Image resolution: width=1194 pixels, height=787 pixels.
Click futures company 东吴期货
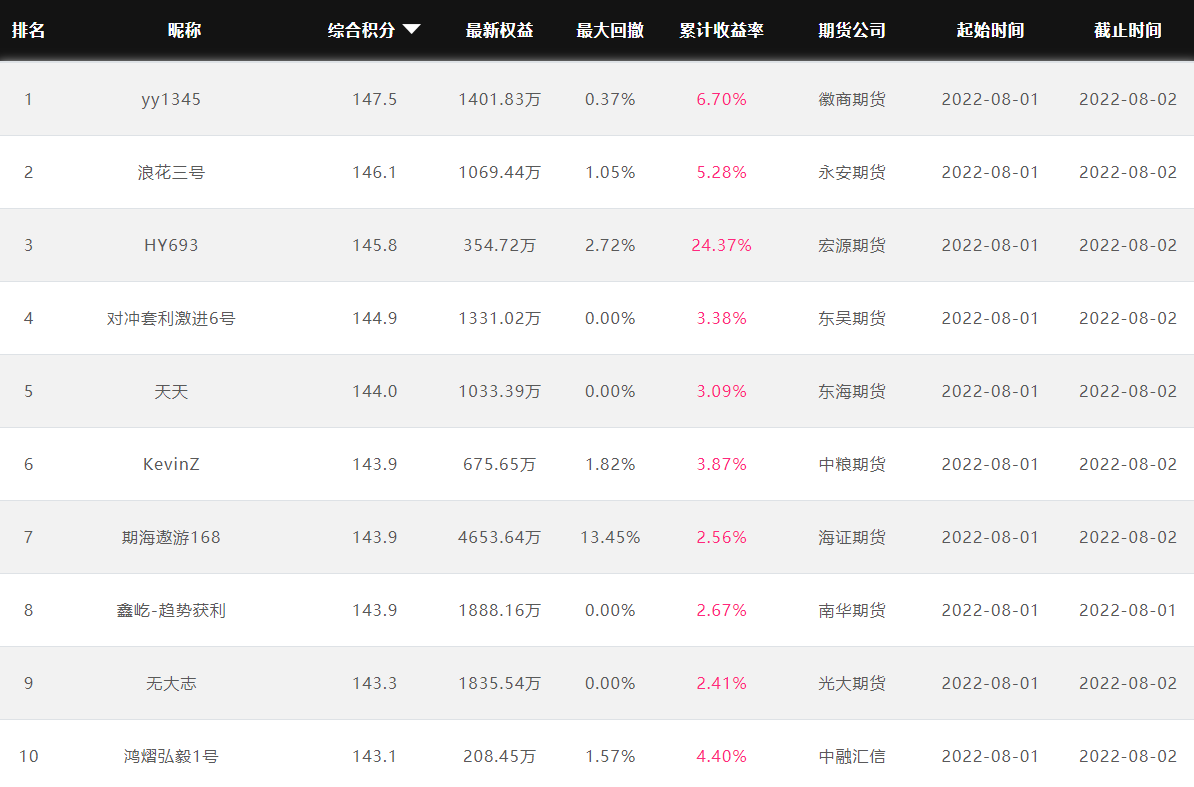[852, 318]
